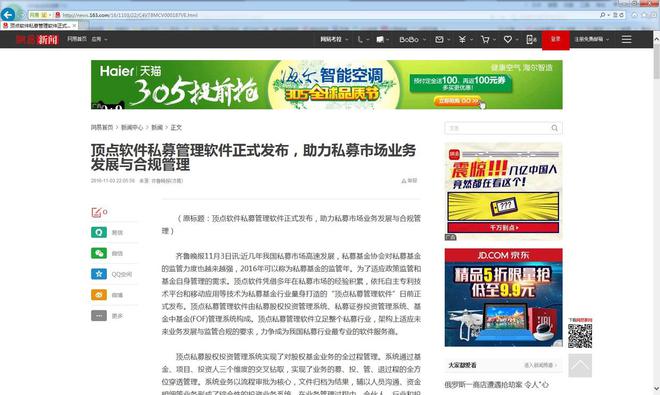Open the heart icon in navbar
The width and height of the screenshot is (660, 395).
click(x=508, y=39)
